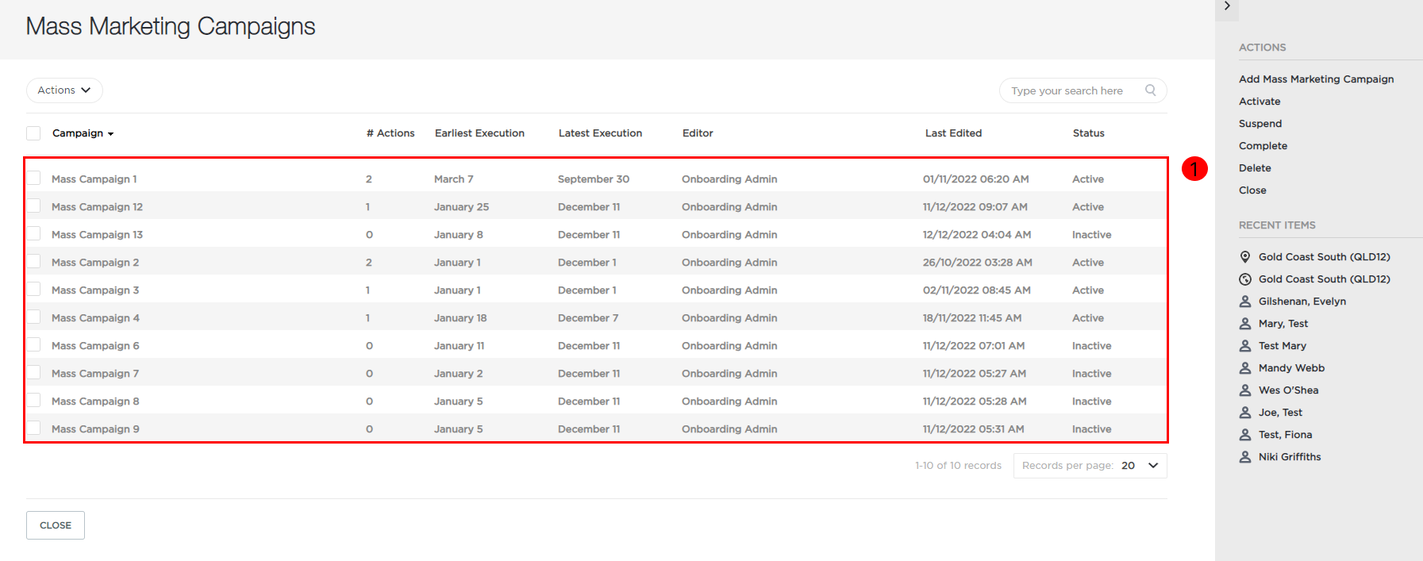
Task: Open Gilshenan, Evelyn person record
Action: [x=1292, y=301]
